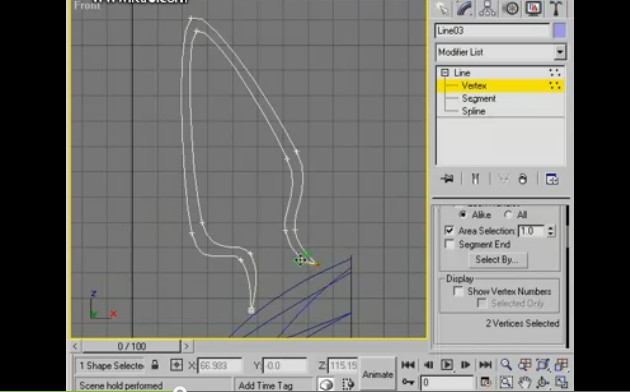Select the All radio button

coord(508,215)
